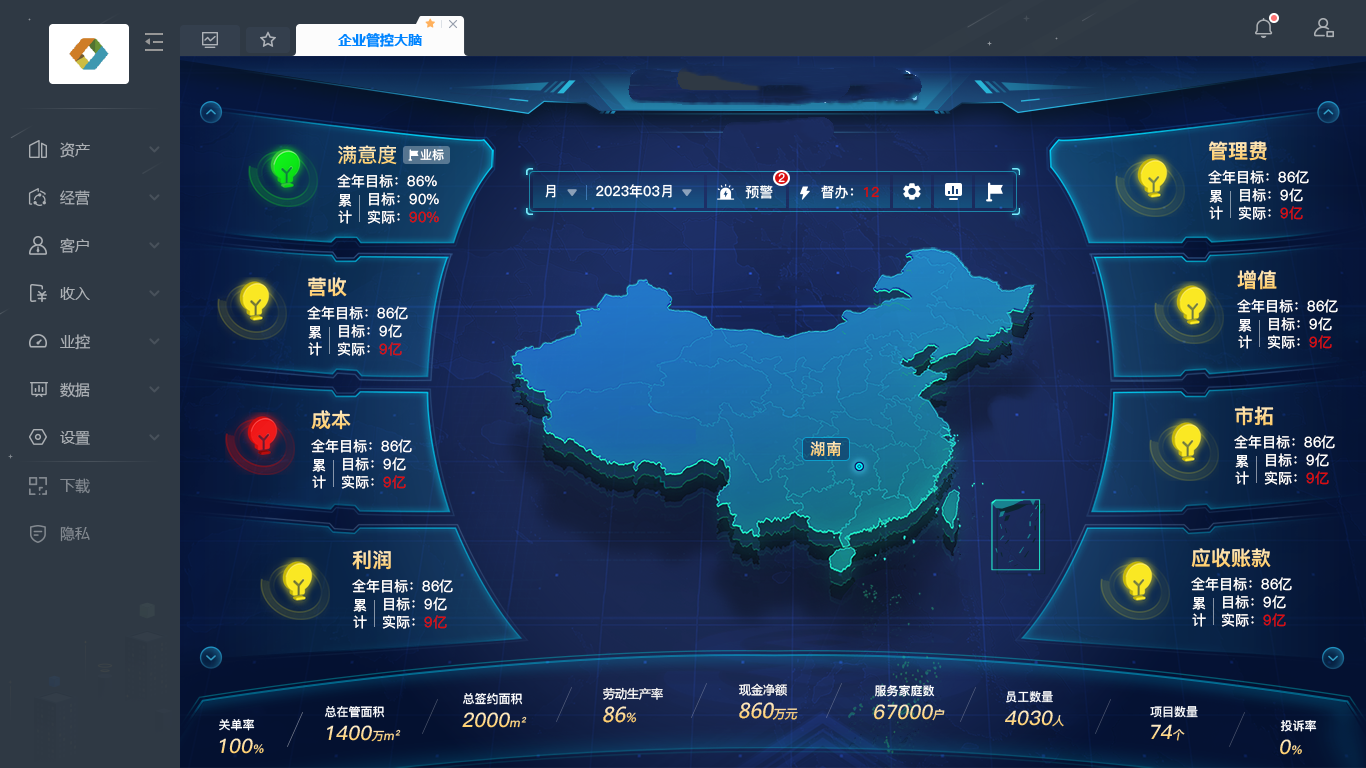The height and width of the screenshot is (768, 1366).
Task: Click the 业控 gauge icon
Action: pos(38,341)
